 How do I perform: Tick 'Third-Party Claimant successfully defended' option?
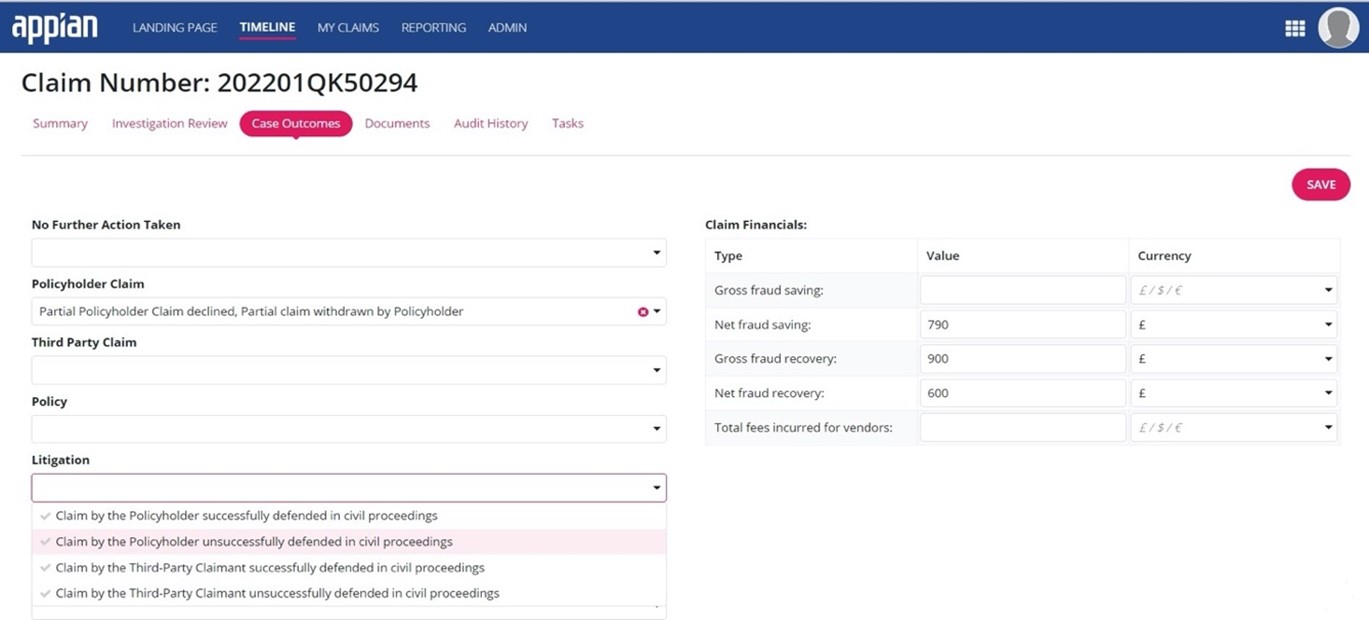[269, 568]
